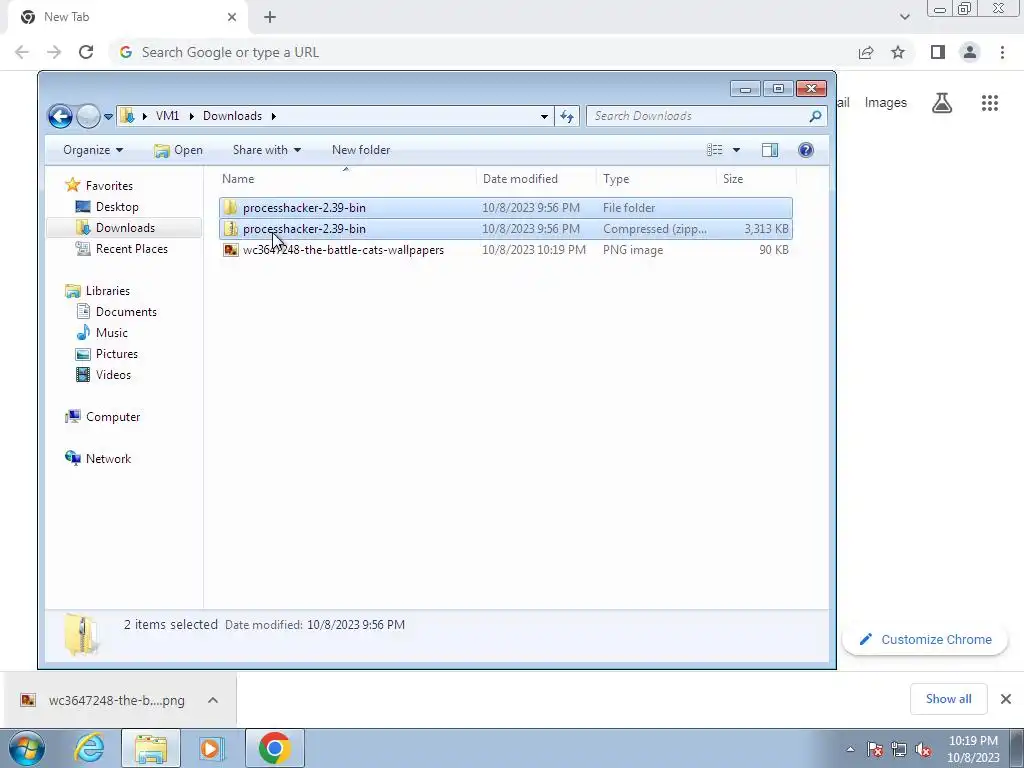
Task: Open Explorer help icon
Action: pos(806,150)
